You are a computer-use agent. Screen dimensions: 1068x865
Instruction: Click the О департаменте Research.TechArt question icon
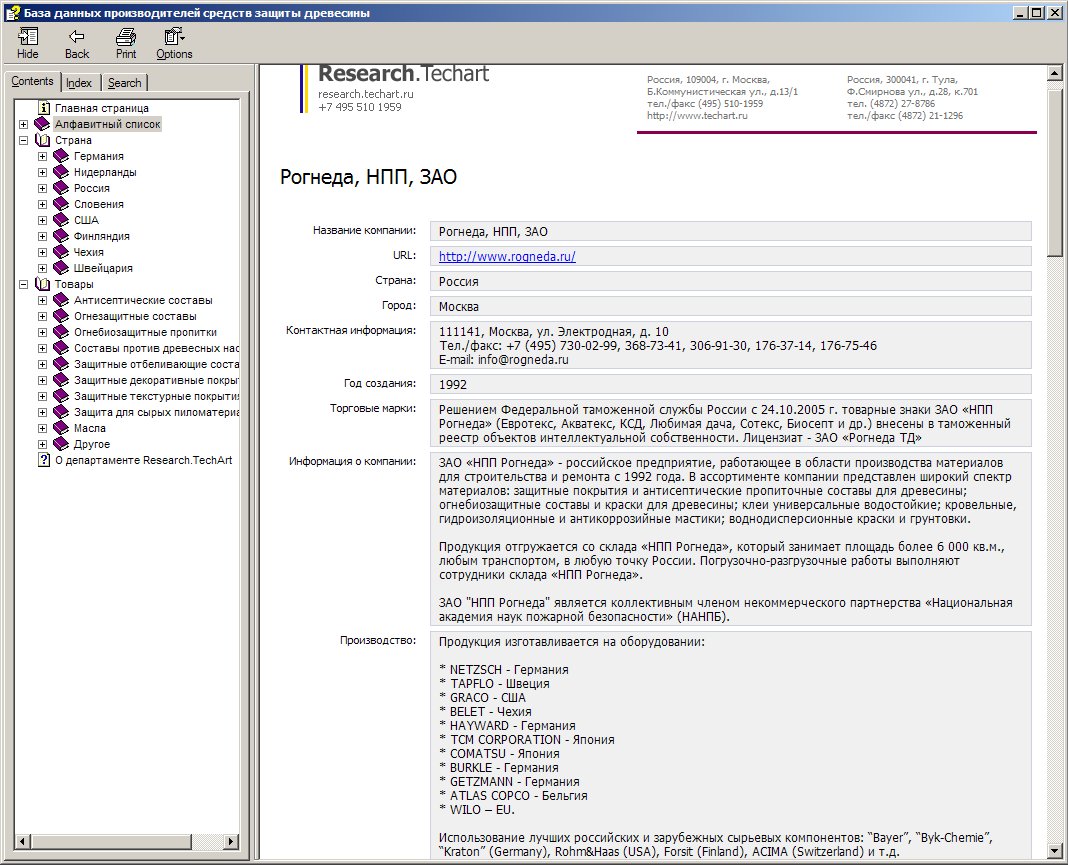(44, 460)
